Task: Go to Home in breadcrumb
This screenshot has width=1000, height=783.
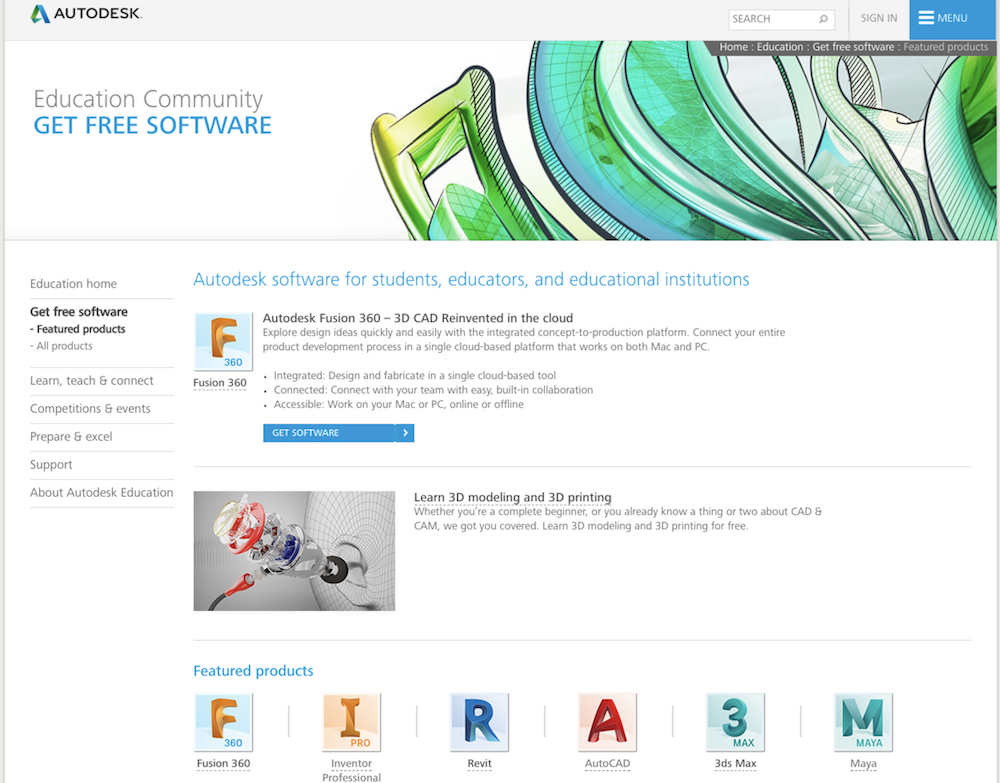Action: coord(733,47)
